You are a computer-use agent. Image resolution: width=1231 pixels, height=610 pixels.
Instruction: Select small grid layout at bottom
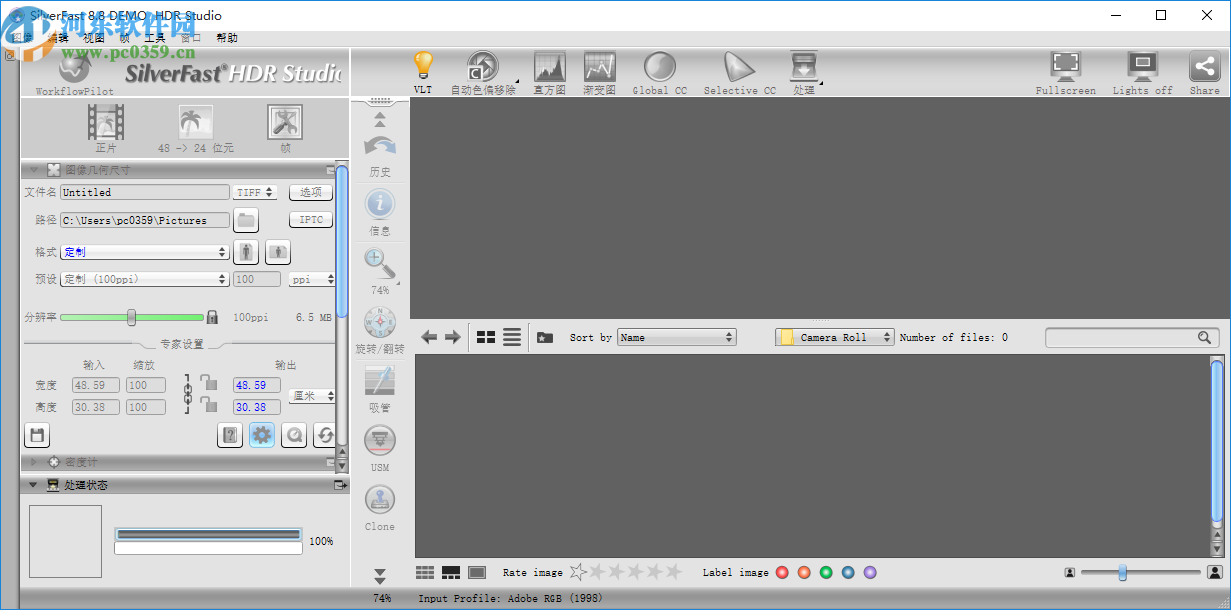(425, 573)
